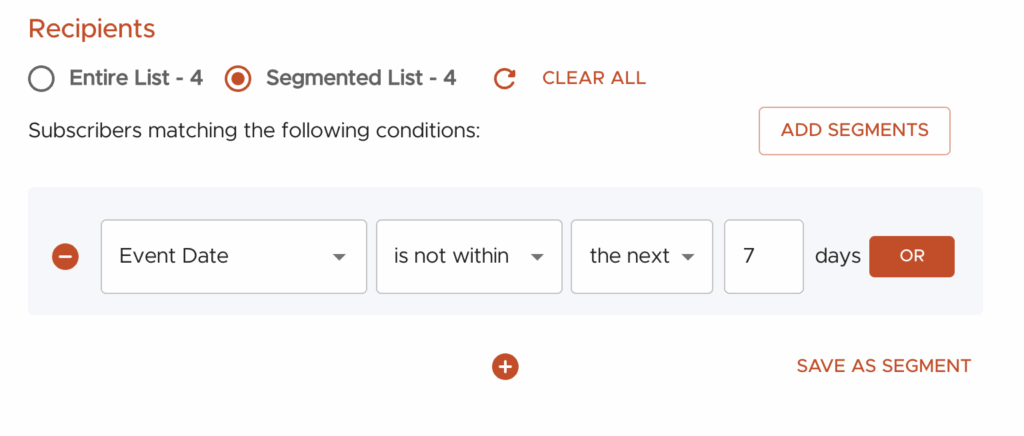This screenshot has width=1024, height=436.
Task: Click the Recipients section heading
Action: [x=92, y=29]
